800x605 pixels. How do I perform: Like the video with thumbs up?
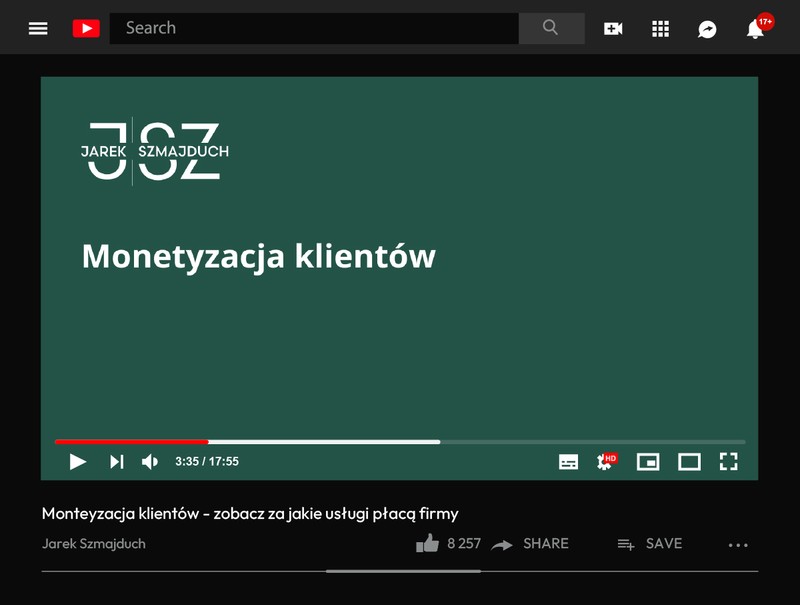pyautogui.click(x=428, y=543)
